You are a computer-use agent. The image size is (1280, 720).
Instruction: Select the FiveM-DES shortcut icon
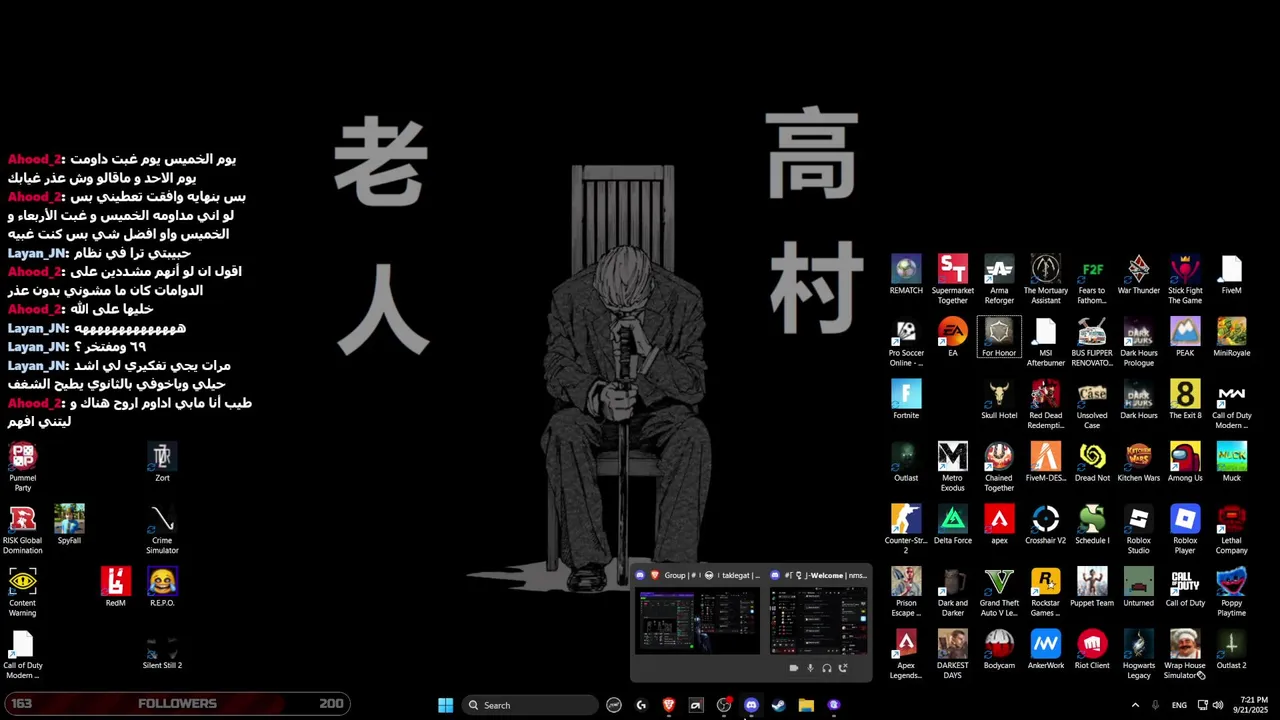pos(1045,462)
